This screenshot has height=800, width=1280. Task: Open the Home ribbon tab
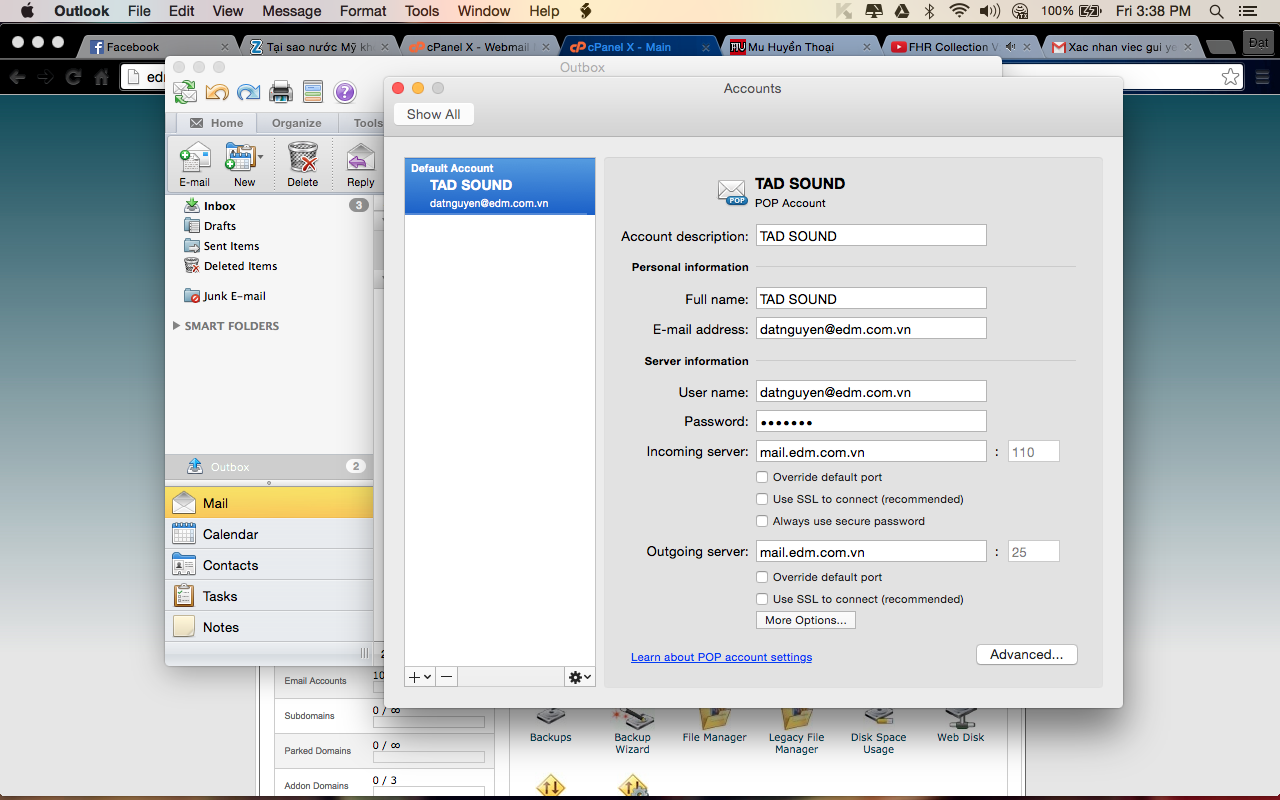216,123
